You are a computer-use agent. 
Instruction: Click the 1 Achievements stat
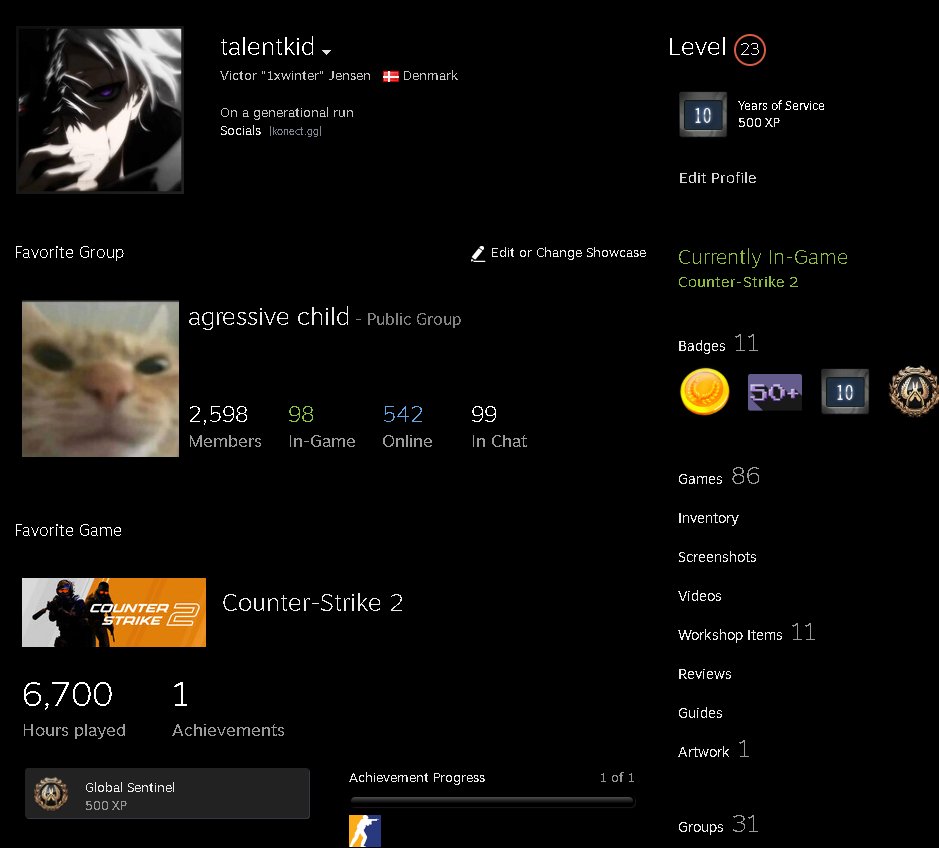pos(228,709)
